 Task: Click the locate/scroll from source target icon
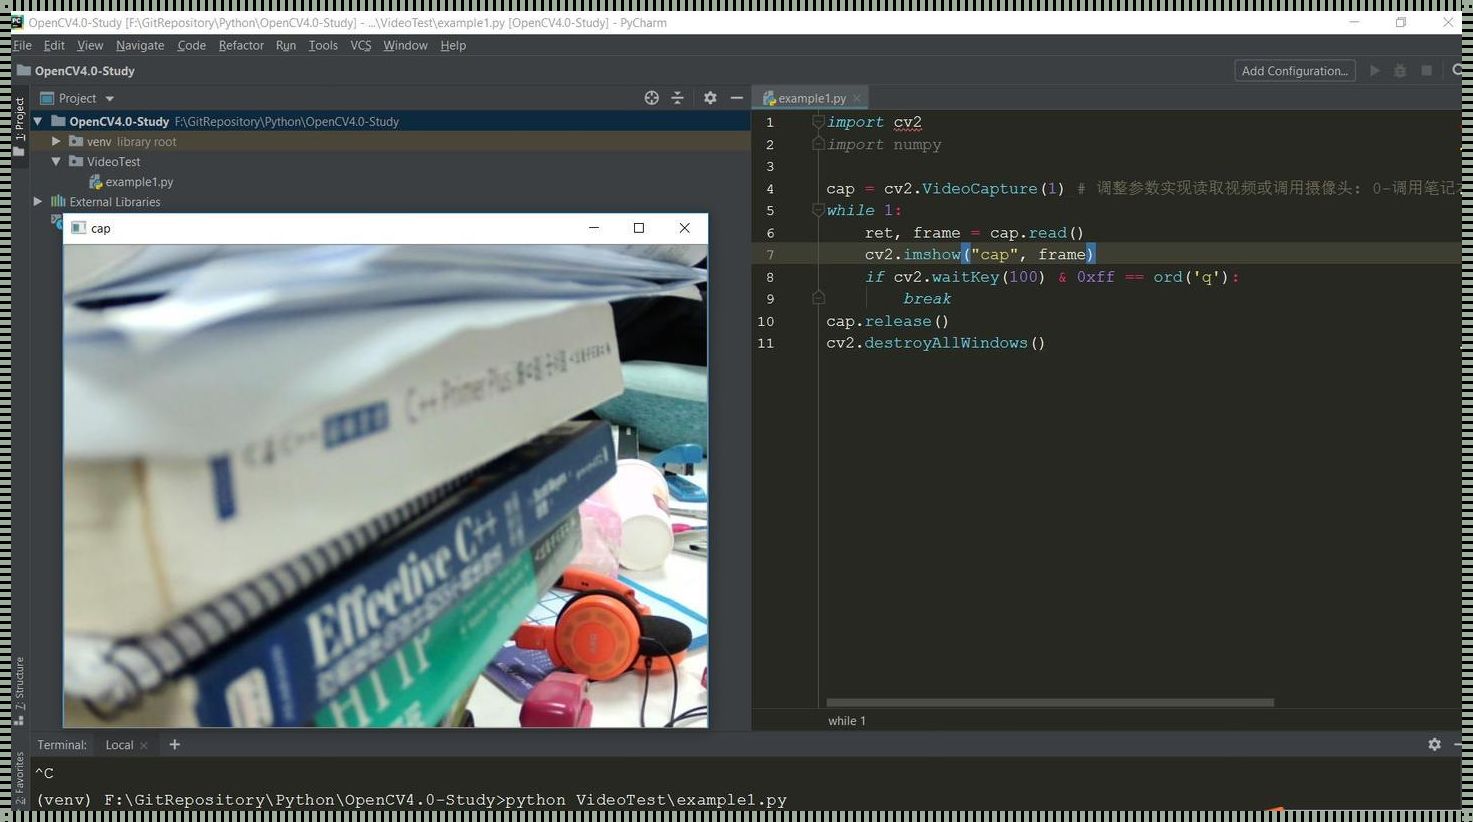pyautogui.click(x=651, y=98)
